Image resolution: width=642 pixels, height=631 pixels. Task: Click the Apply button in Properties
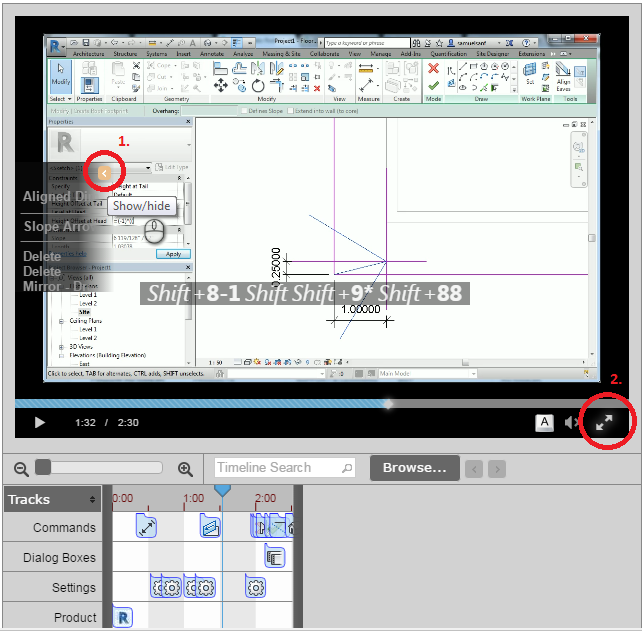click(x=173, y=254)
